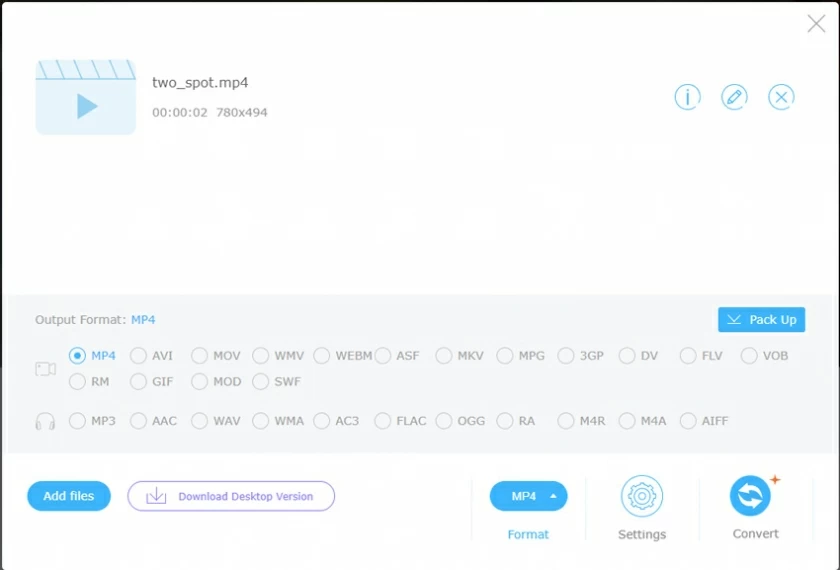Open the MP4 format dropdown
Image resolution: width=840 pixels, height=570 pixels.
(528, 496)
